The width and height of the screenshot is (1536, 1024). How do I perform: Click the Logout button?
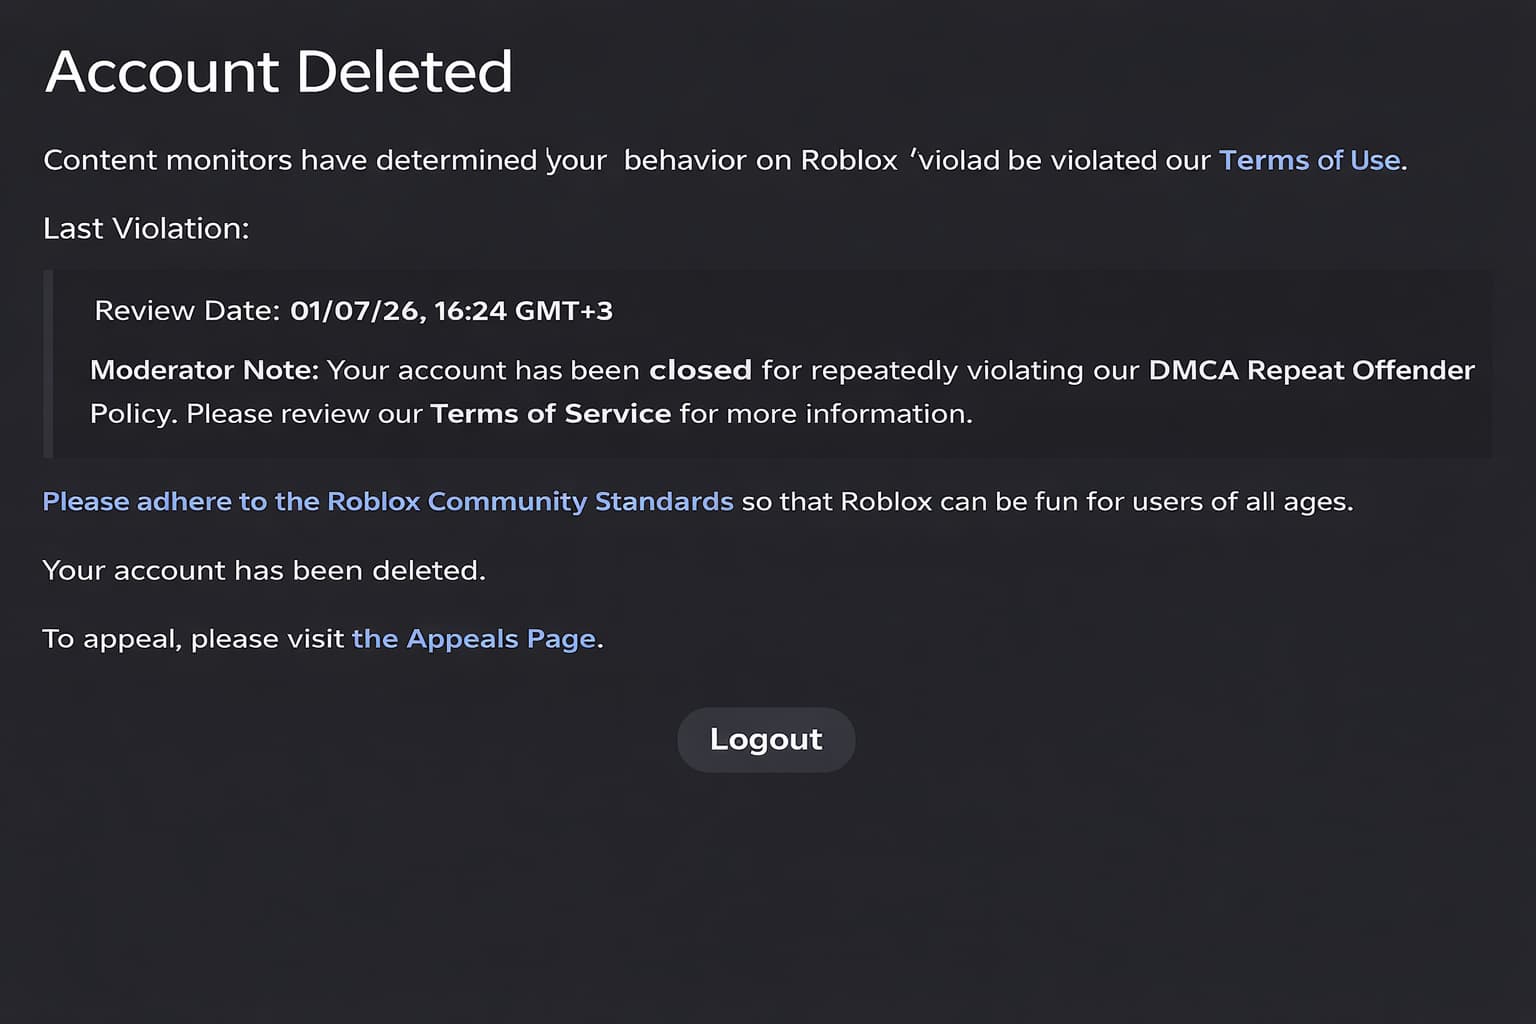766,739
